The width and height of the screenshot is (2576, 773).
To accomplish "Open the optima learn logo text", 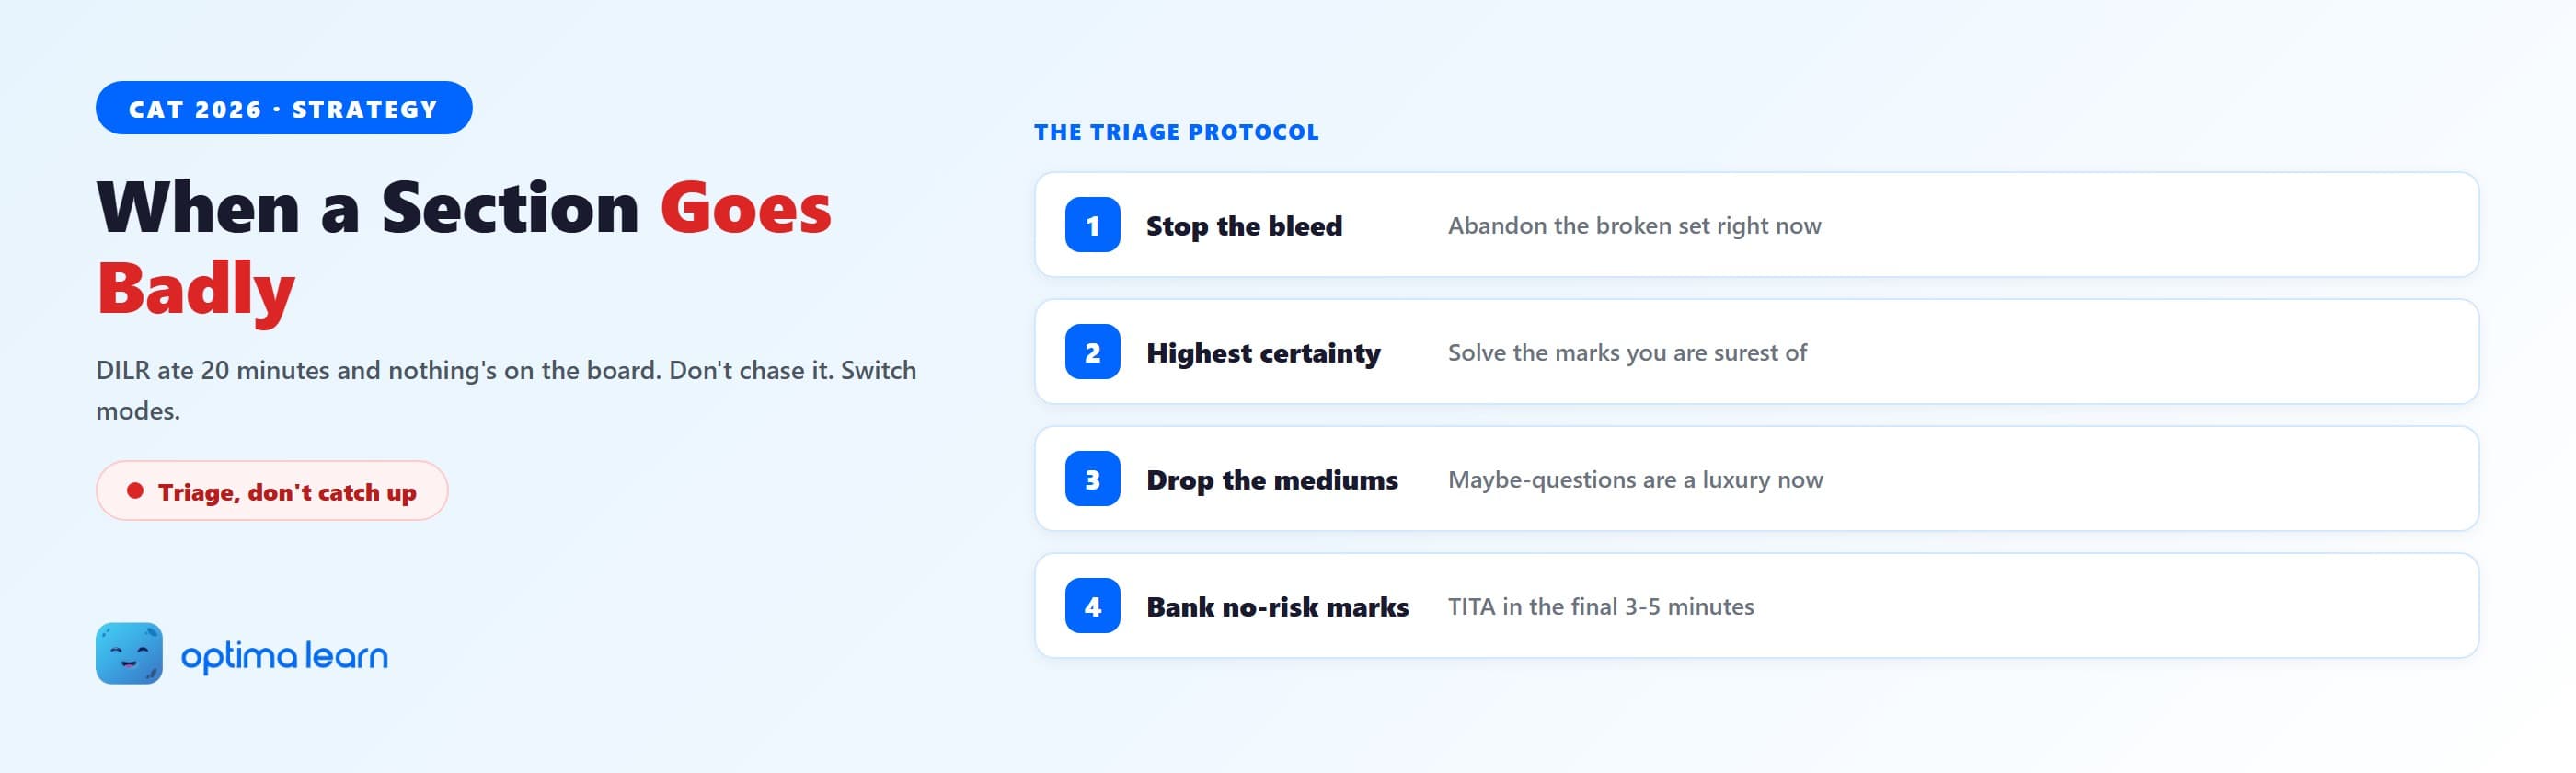I will [x=284, y=656].
